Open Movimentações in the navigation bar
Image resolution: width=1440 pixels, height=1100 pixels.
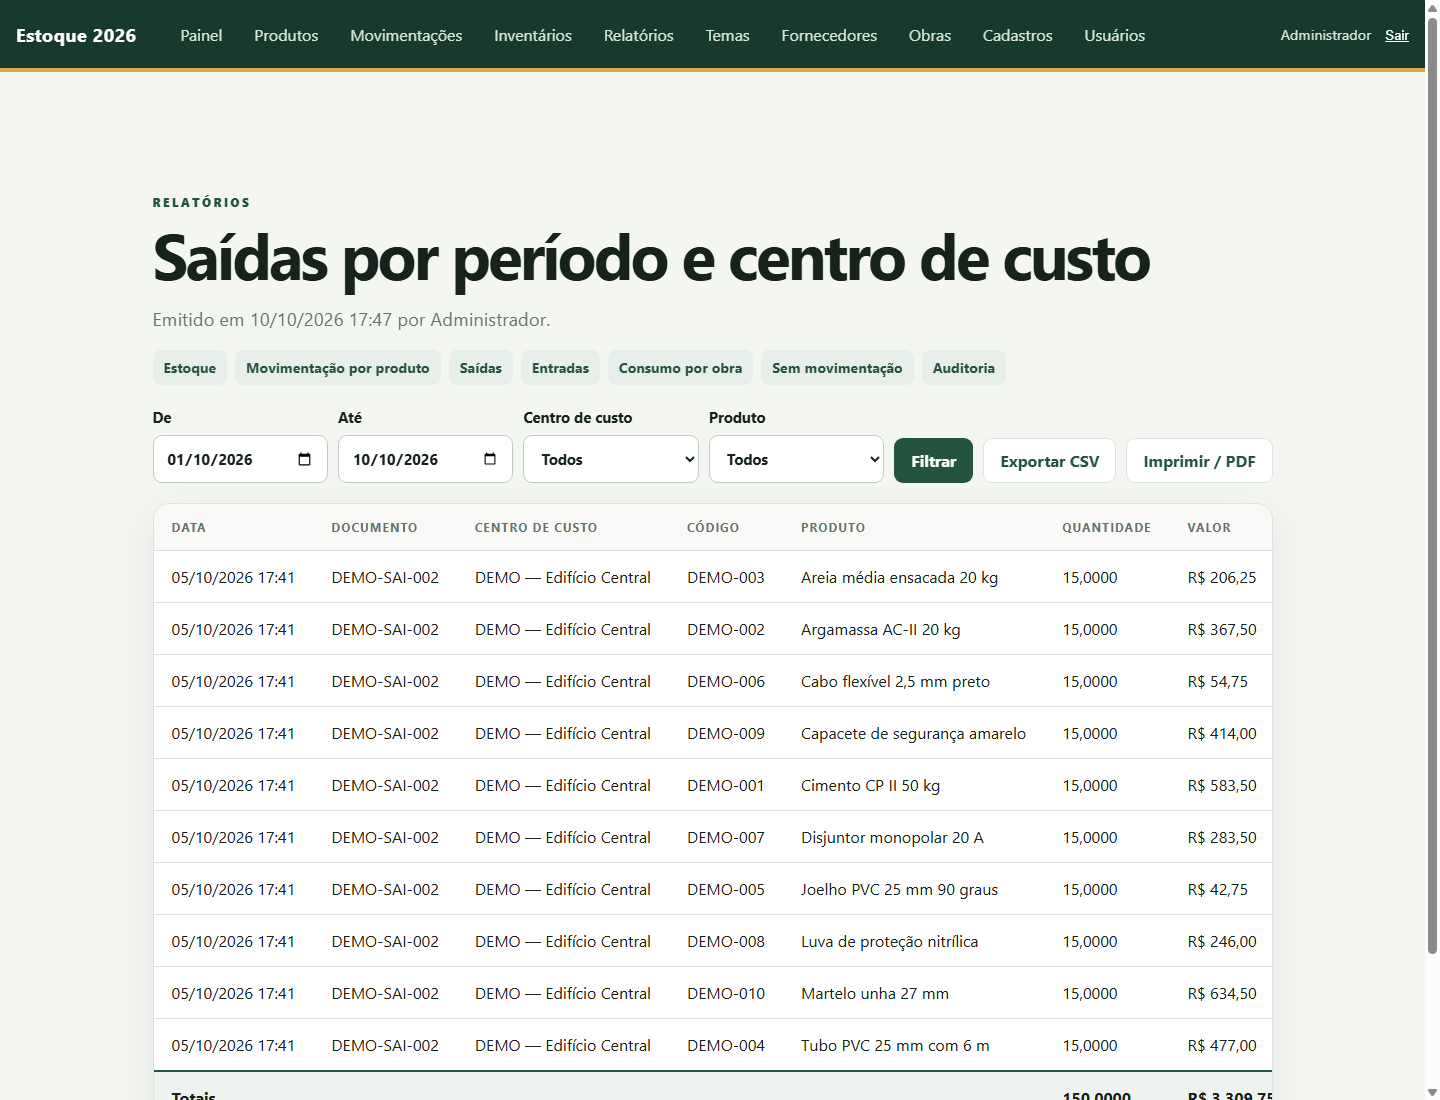pos(406,35)
